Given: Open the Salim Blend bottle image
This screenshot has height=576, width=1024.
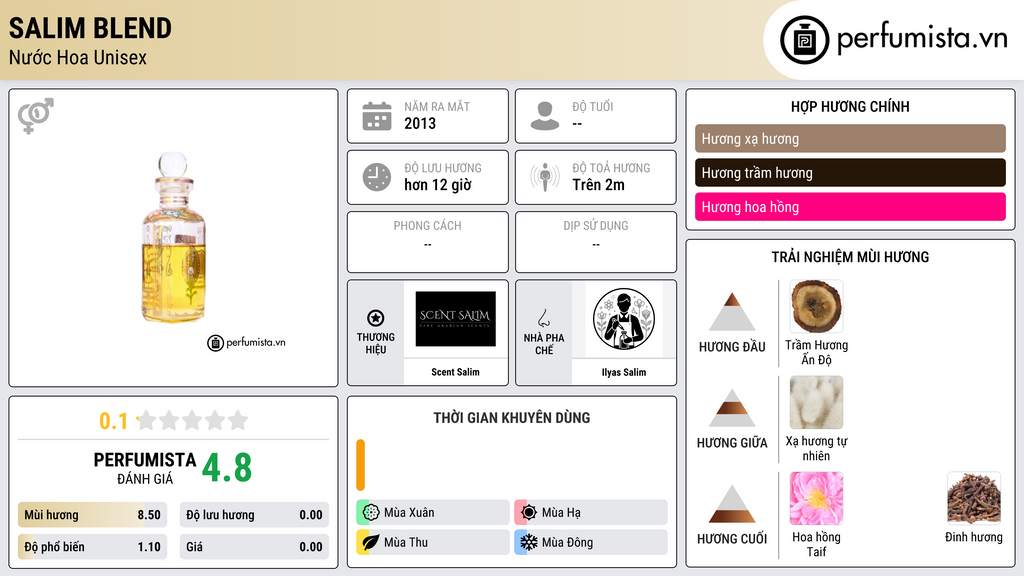Looking at the screenshot, I should point(174,237).
